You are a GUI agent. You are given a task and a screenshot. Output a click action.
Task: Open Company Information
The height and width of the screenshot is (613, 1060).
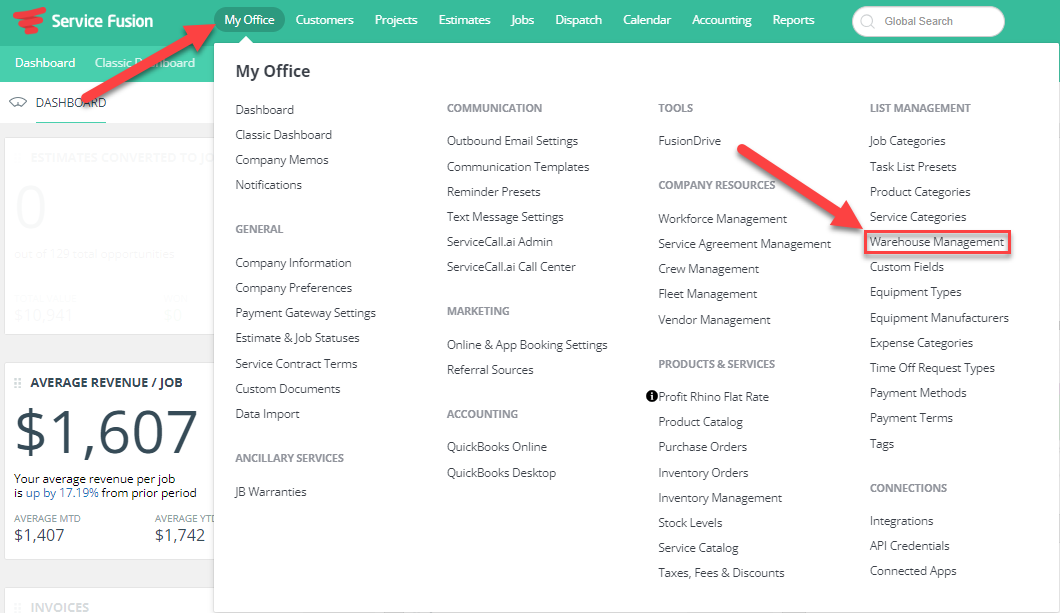[x=293, y=263]
